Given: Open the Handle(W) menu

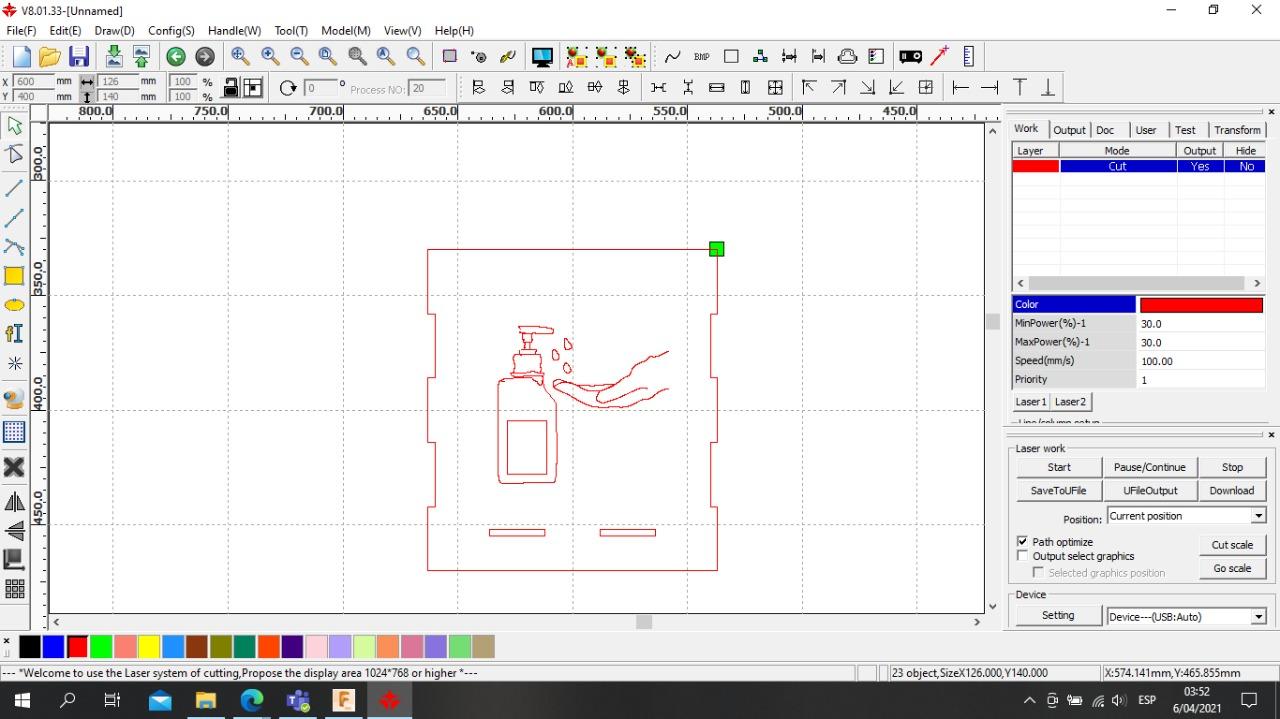Looking at the screenshot, I should pos(234,31).
